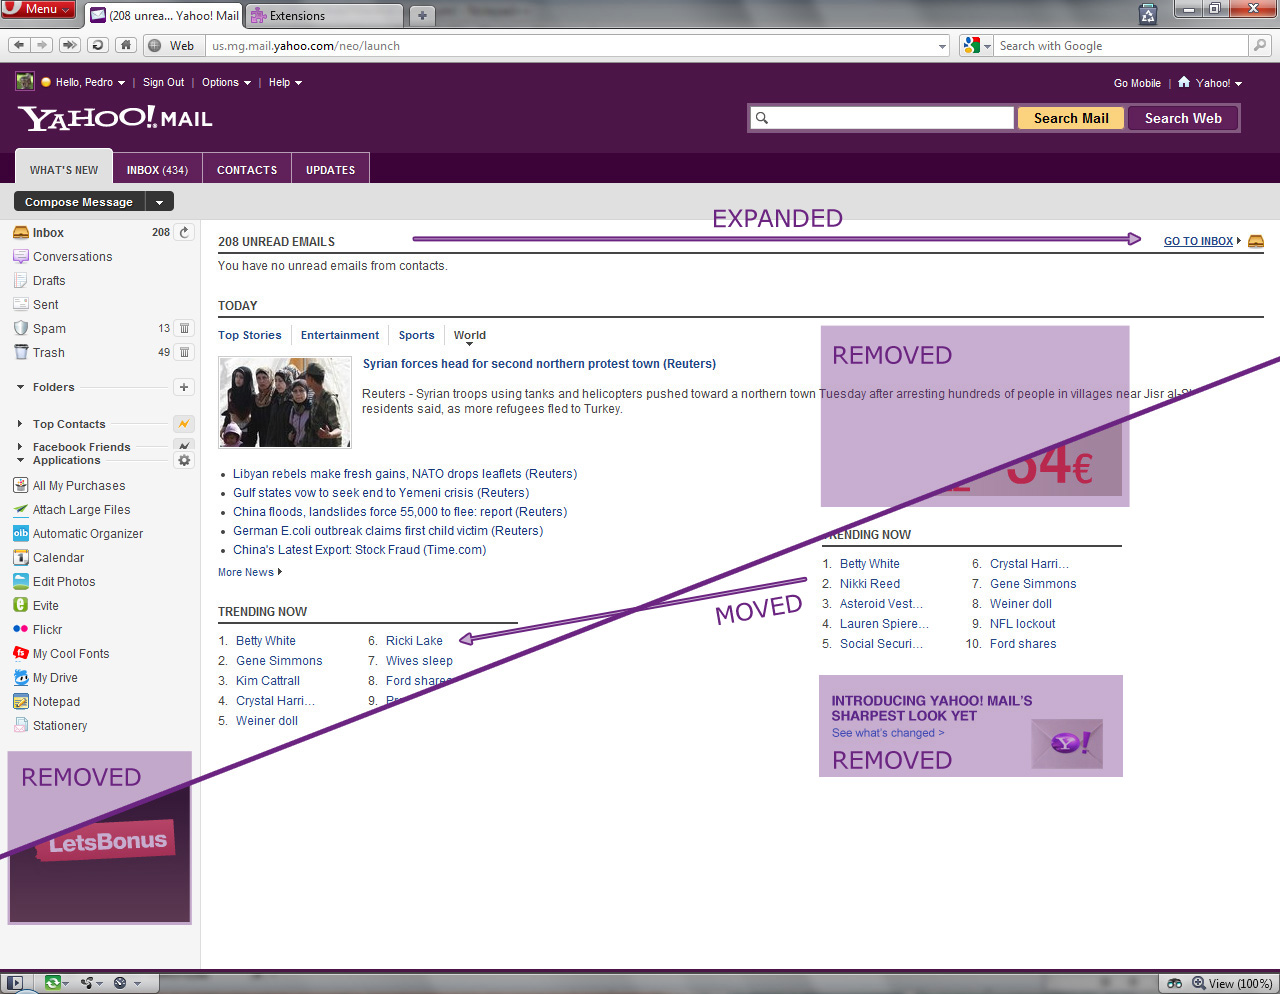1280x994 pixels.
Task: Open My Drive from the applications list
Action: click(x=21, y=677)
